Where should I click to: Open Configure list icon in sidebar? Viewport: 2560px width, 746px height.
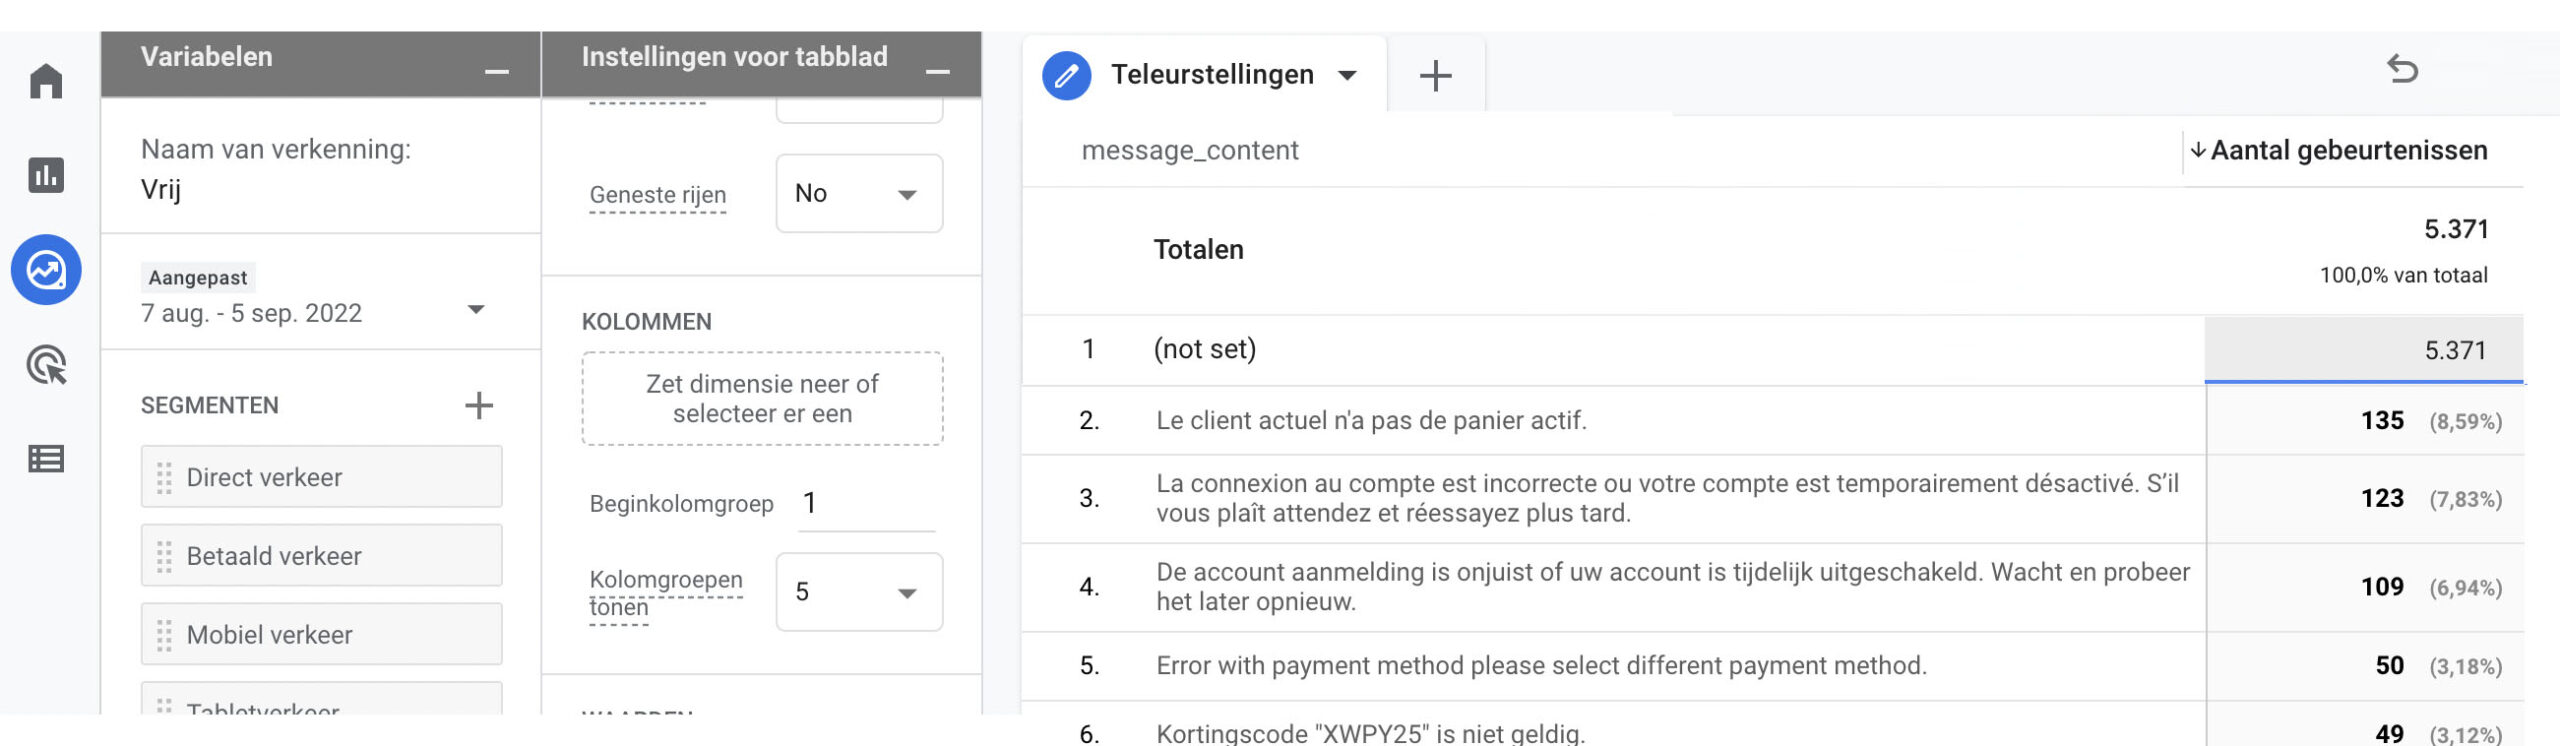(x=46, y=459)
